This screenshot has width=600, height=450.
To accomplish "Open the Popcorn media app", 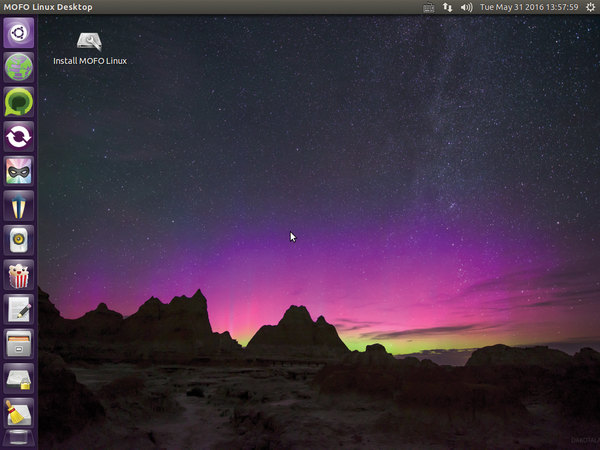I will click(19, 275).
